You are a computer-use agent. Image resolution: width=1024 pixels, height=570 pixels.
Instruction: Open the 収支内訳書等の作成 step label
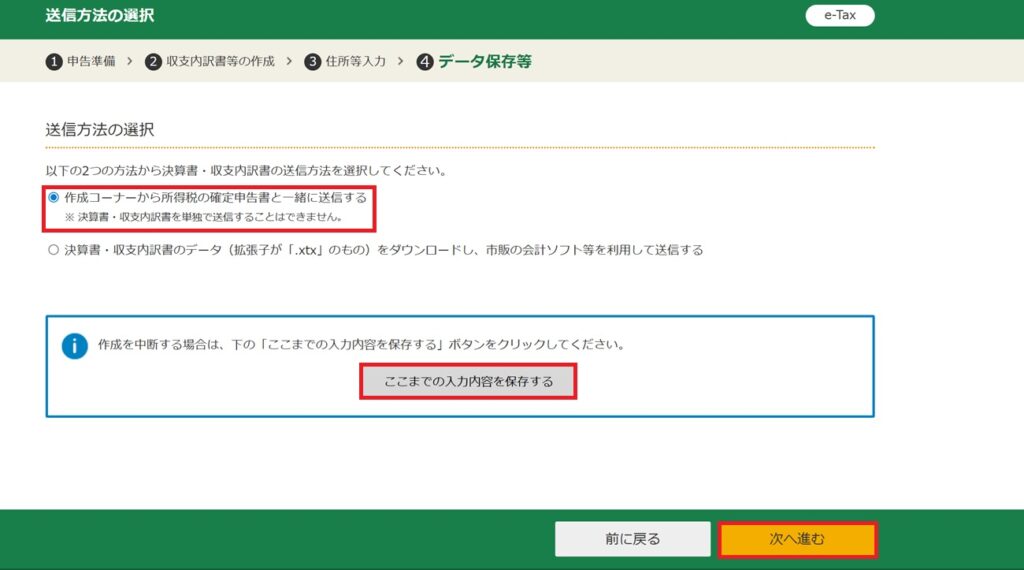point(220,62)
